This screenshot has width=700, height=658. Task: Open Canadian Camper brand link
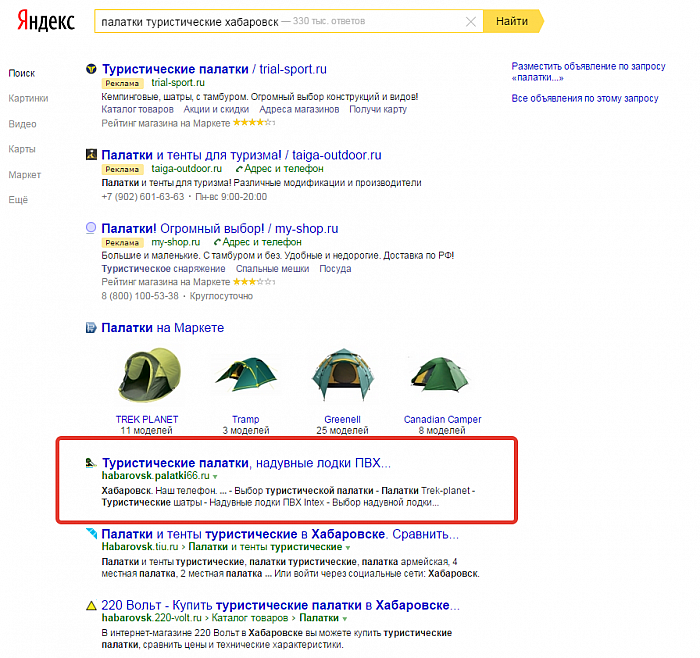coord(442,420)
